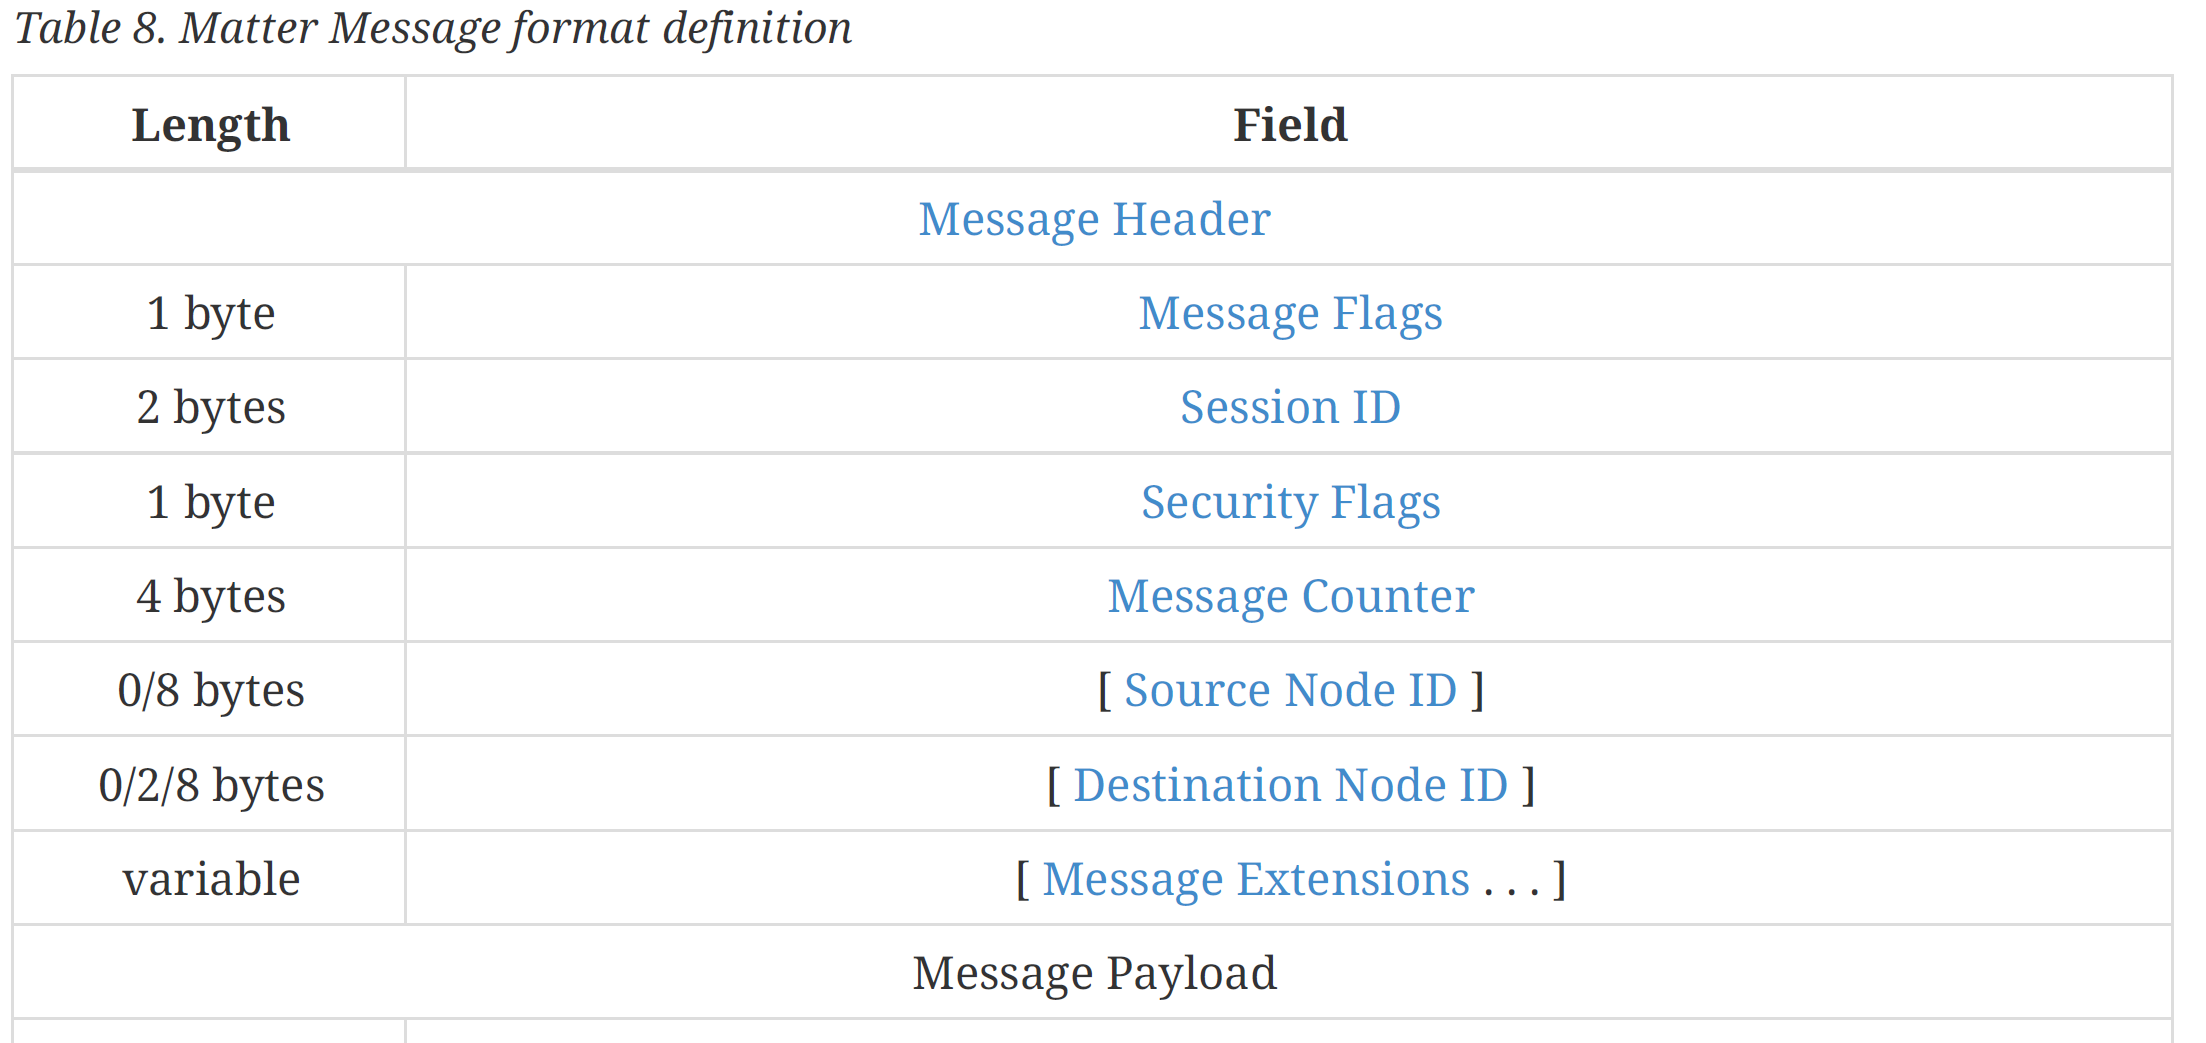Select the Message Payload row text
Screen dimensions: 2206x1043
1094,973
